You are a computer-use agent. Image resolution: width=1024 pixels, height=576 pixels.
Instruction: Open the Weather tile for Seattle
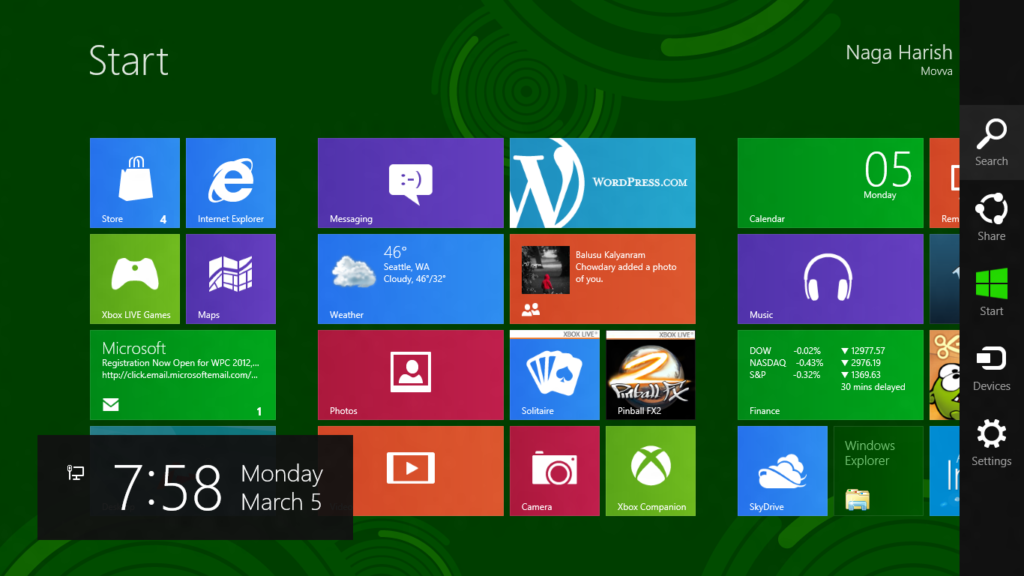tap(411, 279)
